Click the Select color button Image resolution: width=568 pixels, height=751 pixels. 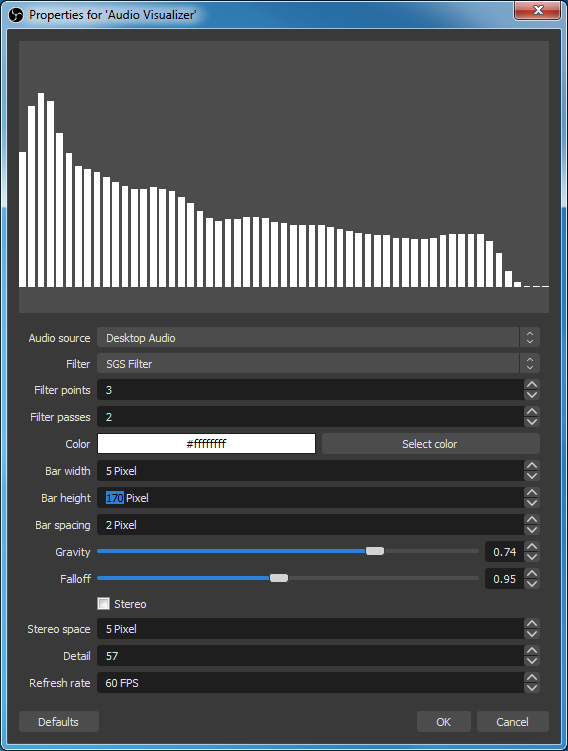coord(431,444)
